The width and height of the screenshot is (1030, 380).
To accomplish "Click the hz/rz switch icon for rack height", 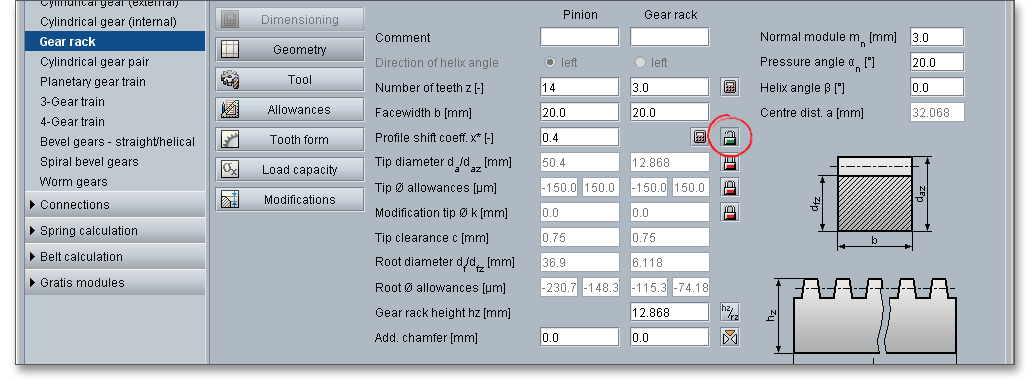I will point(729,312).
